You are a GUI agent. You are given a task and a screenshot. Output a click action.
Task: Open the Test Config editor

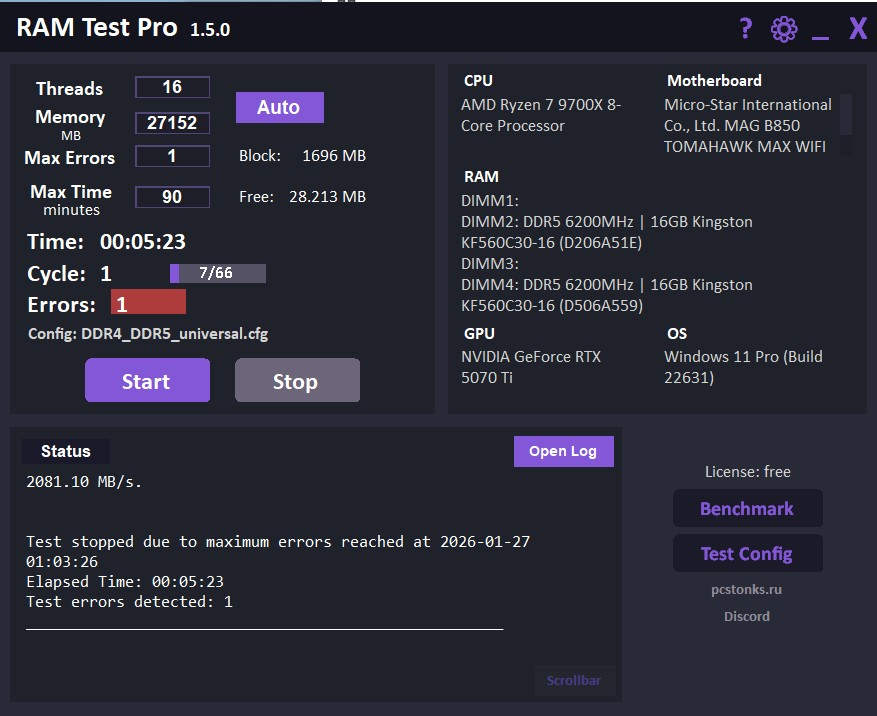pyautogui.click(x=747, y=553)
